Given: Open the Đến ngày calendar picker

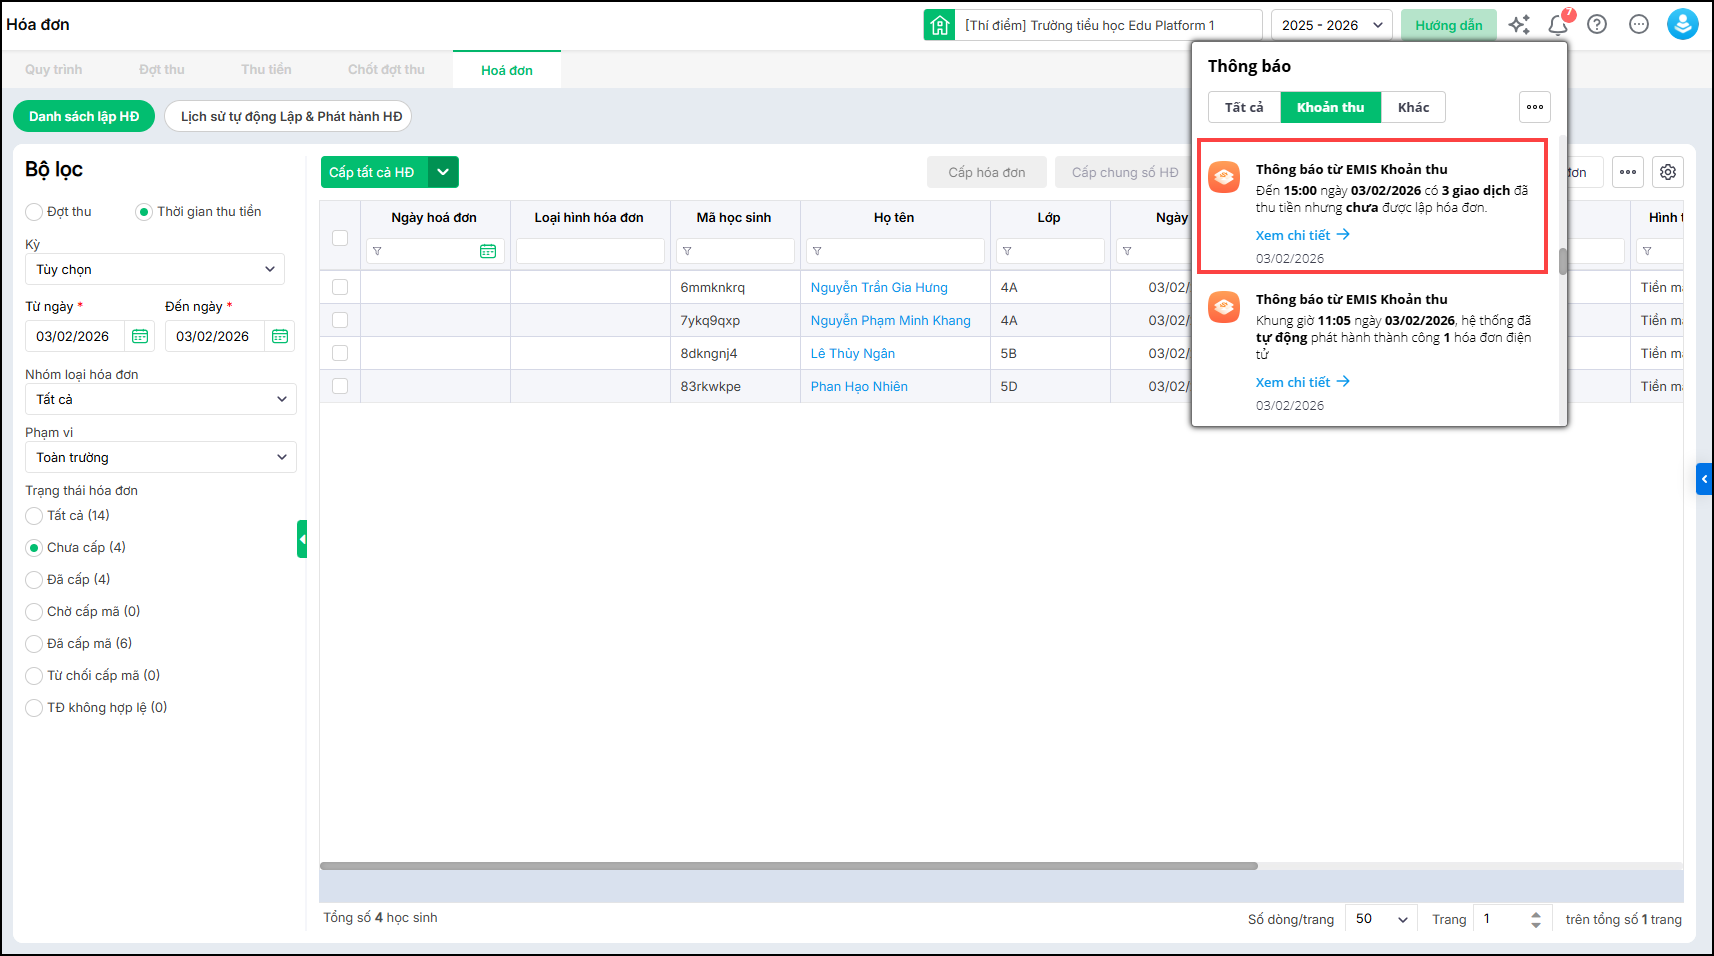Looking at the screenshot, I should coord(280,336).
